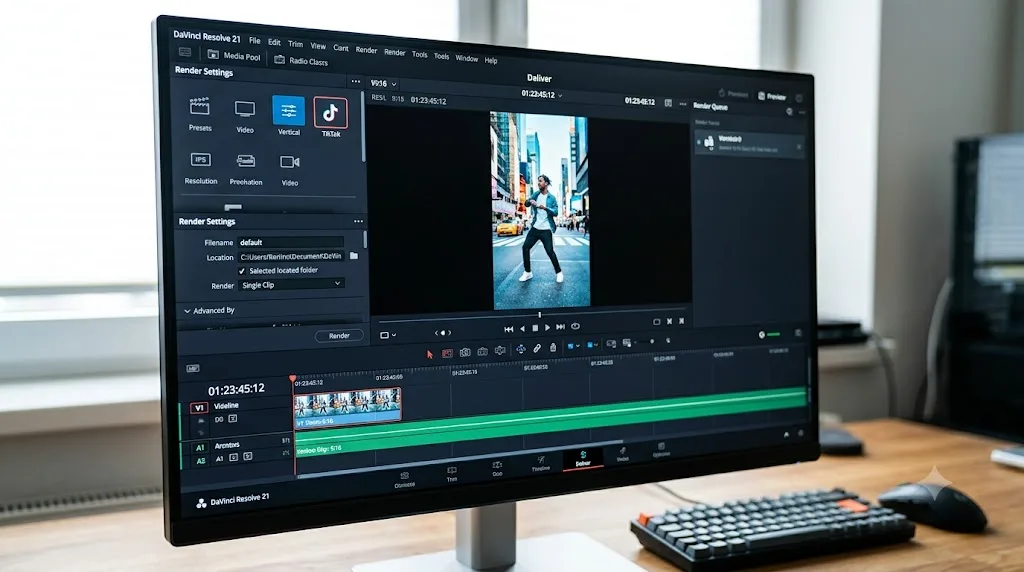Jump to first frame in viewer
Screen dimensions: 1024x572
tap(509, 329)
